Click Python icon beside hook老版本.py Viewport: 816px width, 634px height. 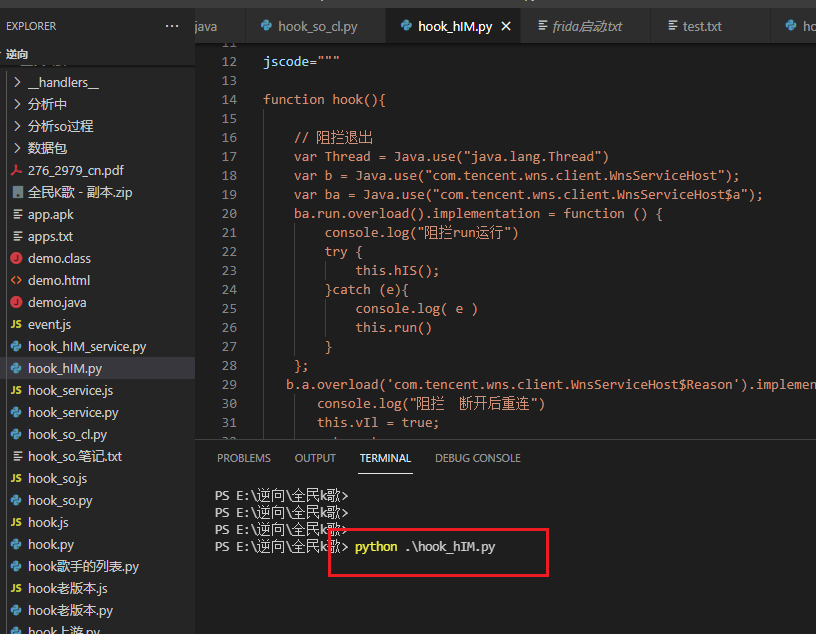pyautogui.click(x=17, y=610)
